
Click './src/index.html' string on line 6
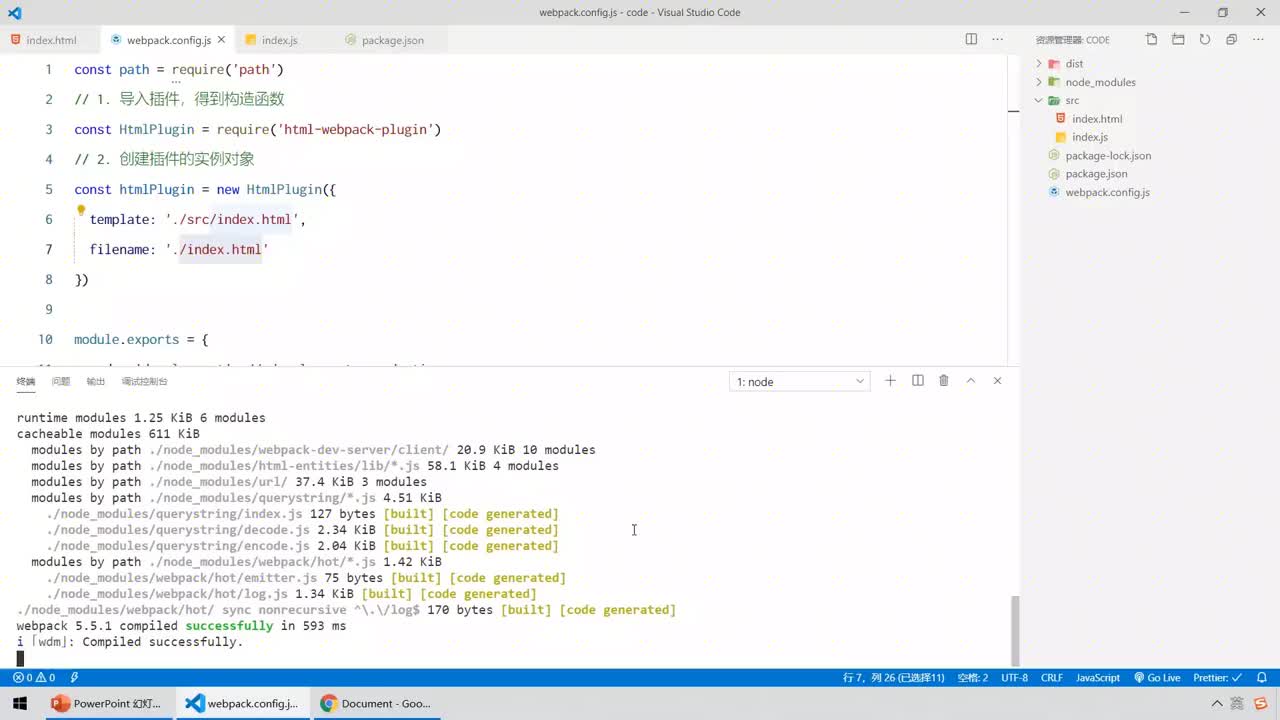tap(232, 219)
